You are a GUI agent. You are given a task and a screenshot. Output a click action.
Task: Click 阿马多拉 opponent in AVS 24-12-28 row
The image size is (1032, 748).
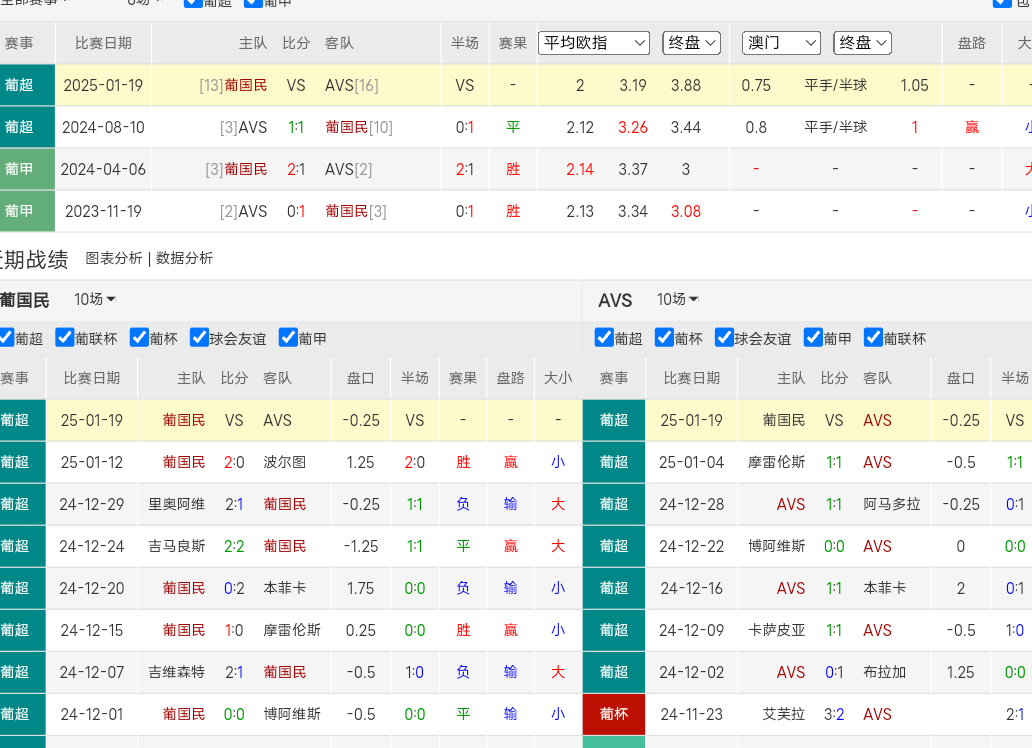click(892, 504)
